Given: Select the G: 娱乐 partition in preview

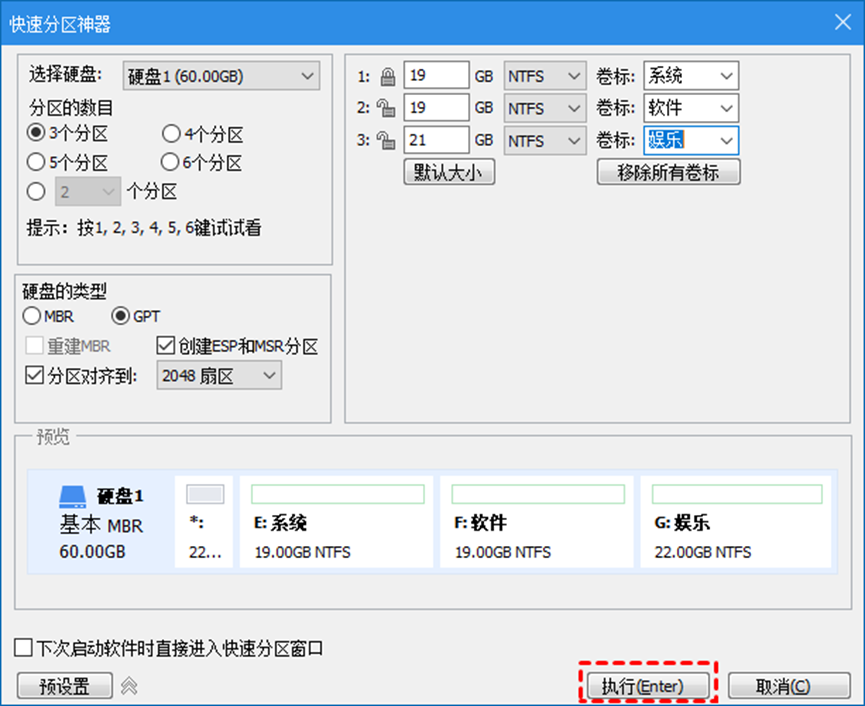Looking at the screenshot, I should point(736,522).
